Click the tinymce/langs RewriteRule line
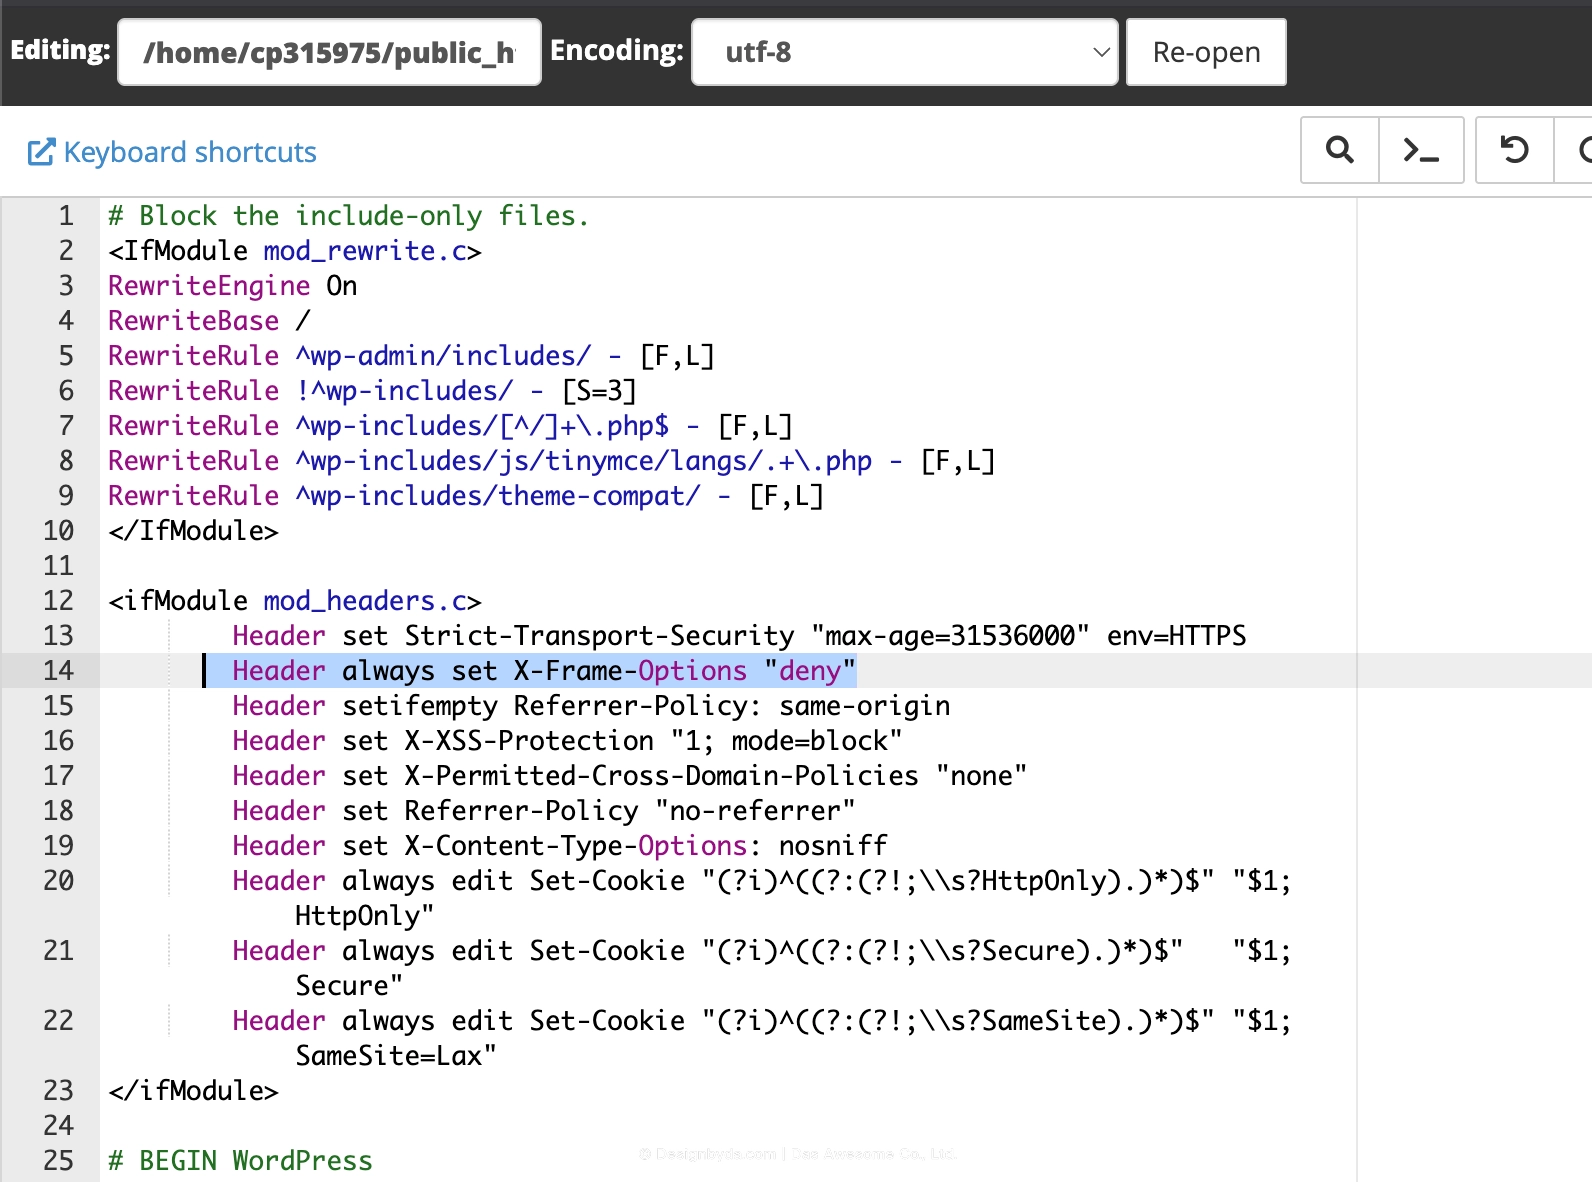 [552, 461]
